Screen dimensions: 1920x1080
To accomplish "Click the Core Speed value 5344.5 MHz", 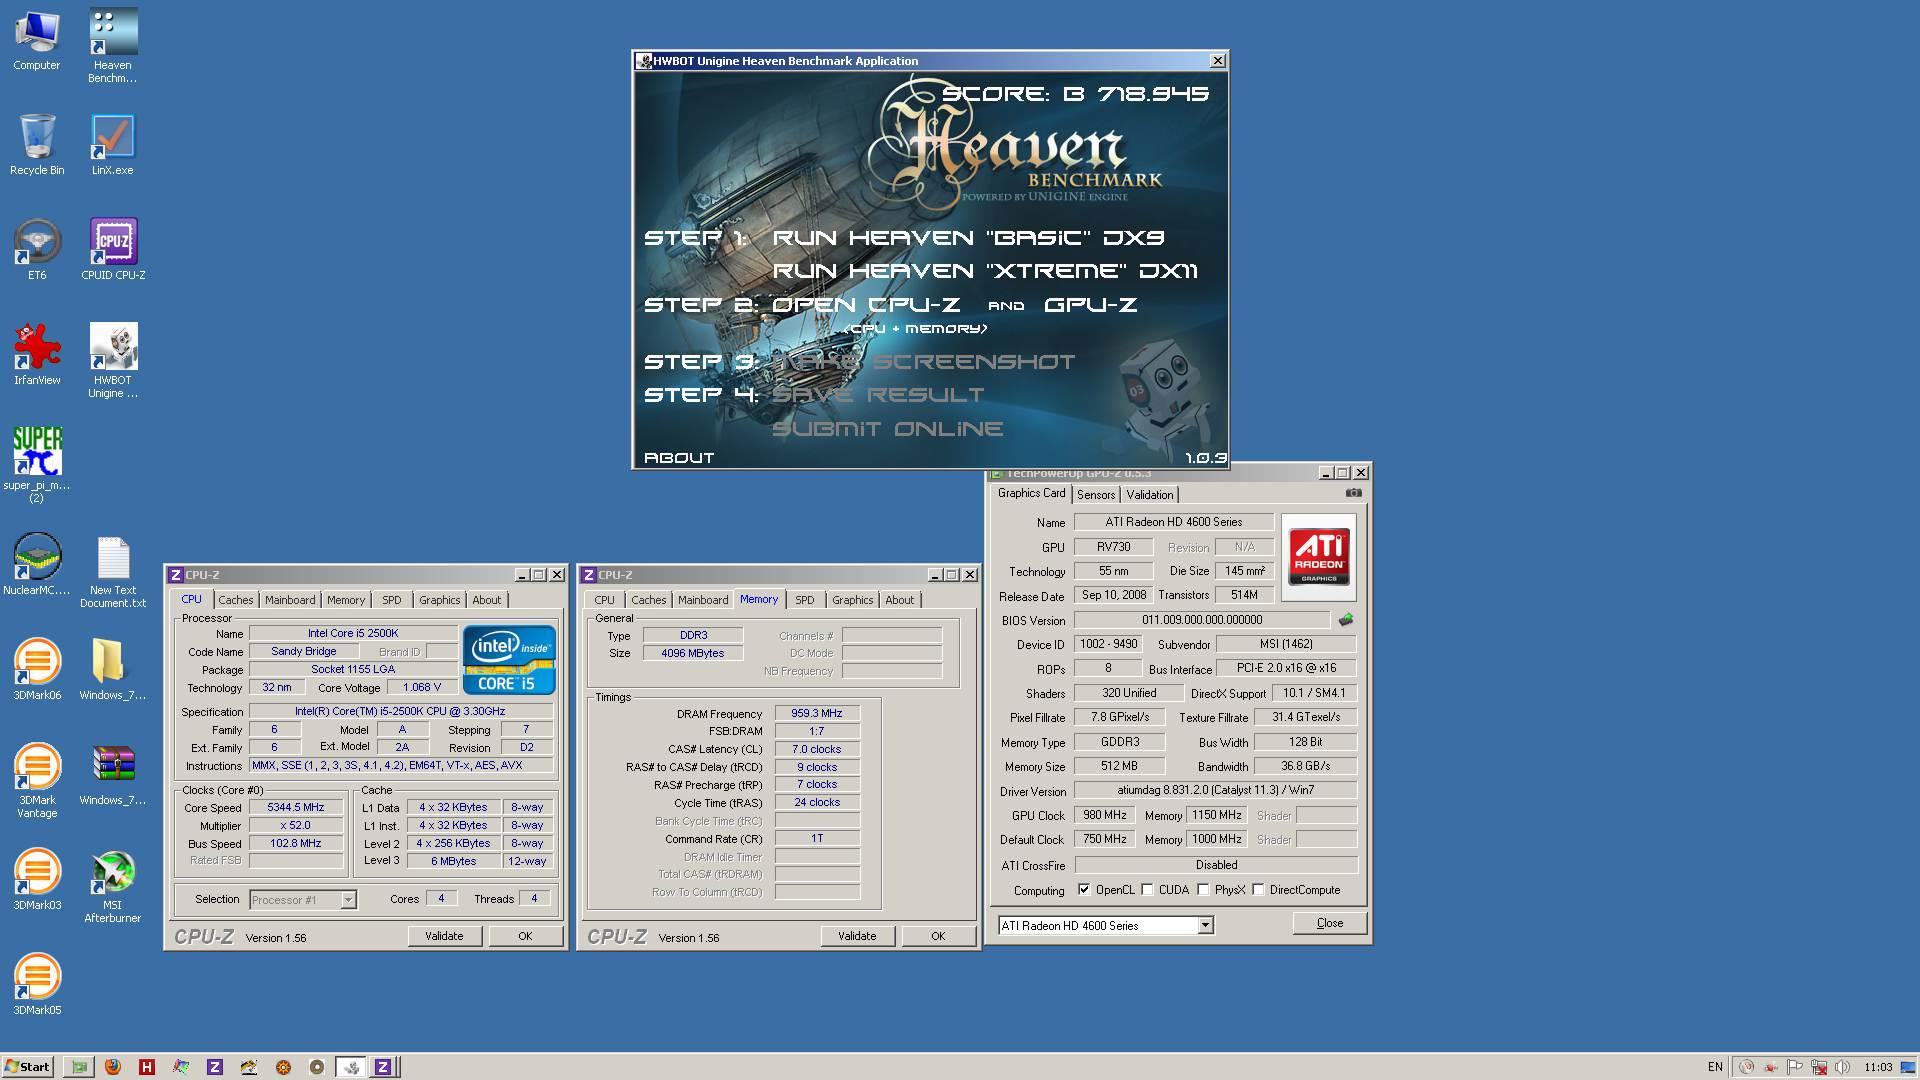I will coord(296,808).
